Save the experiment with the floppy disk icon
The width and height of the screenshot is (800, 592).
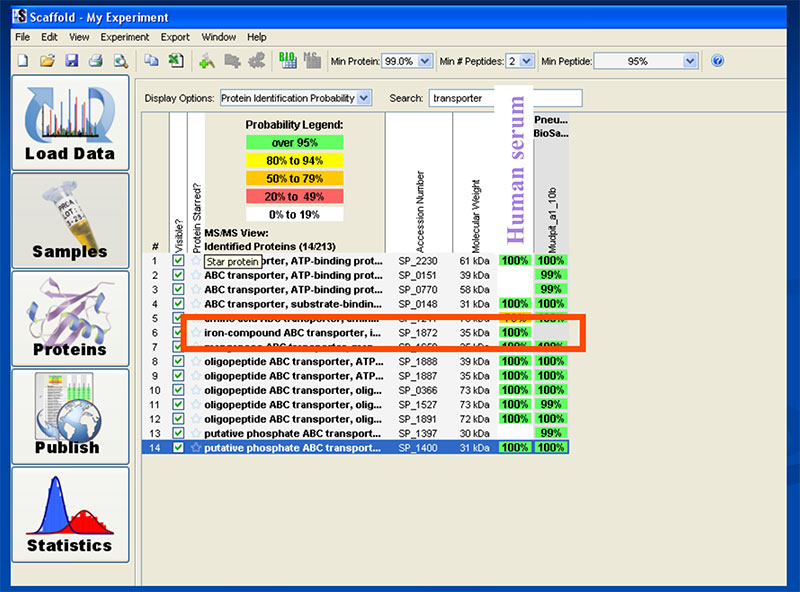pyautogui.click(x=71, y=61)
